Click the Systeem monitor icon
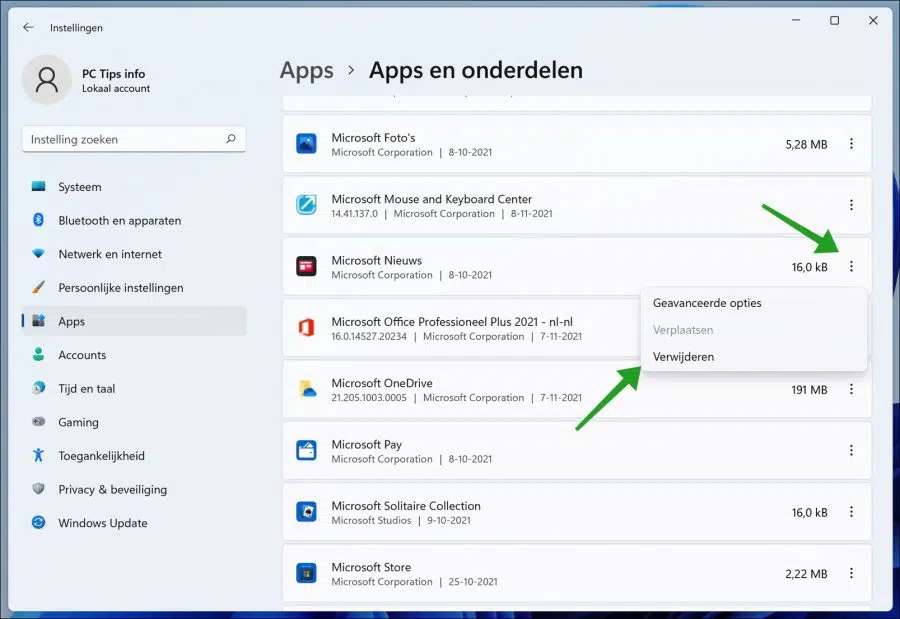 tap(38, 187)
